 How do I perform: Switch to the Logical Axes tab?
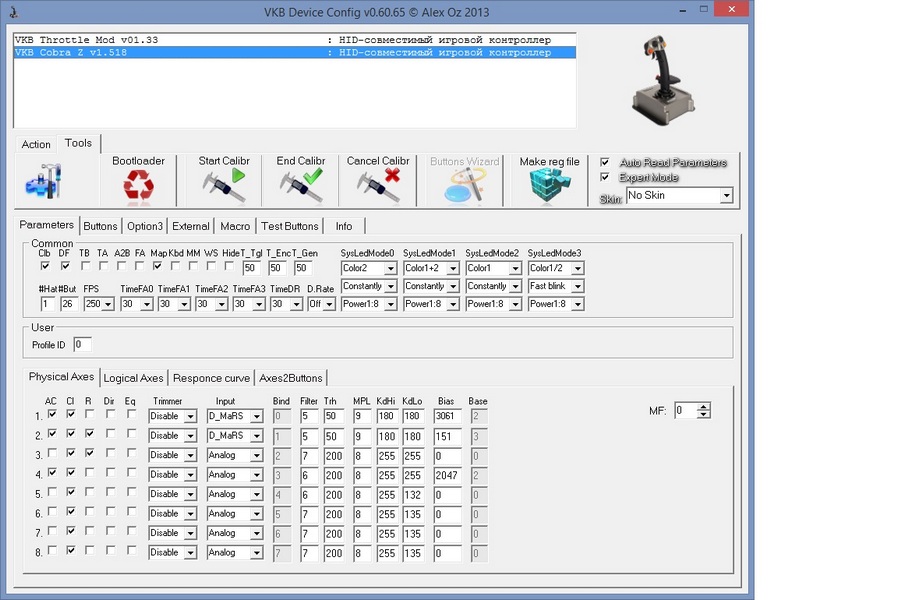pyautogui.click(x=133, y=378)
